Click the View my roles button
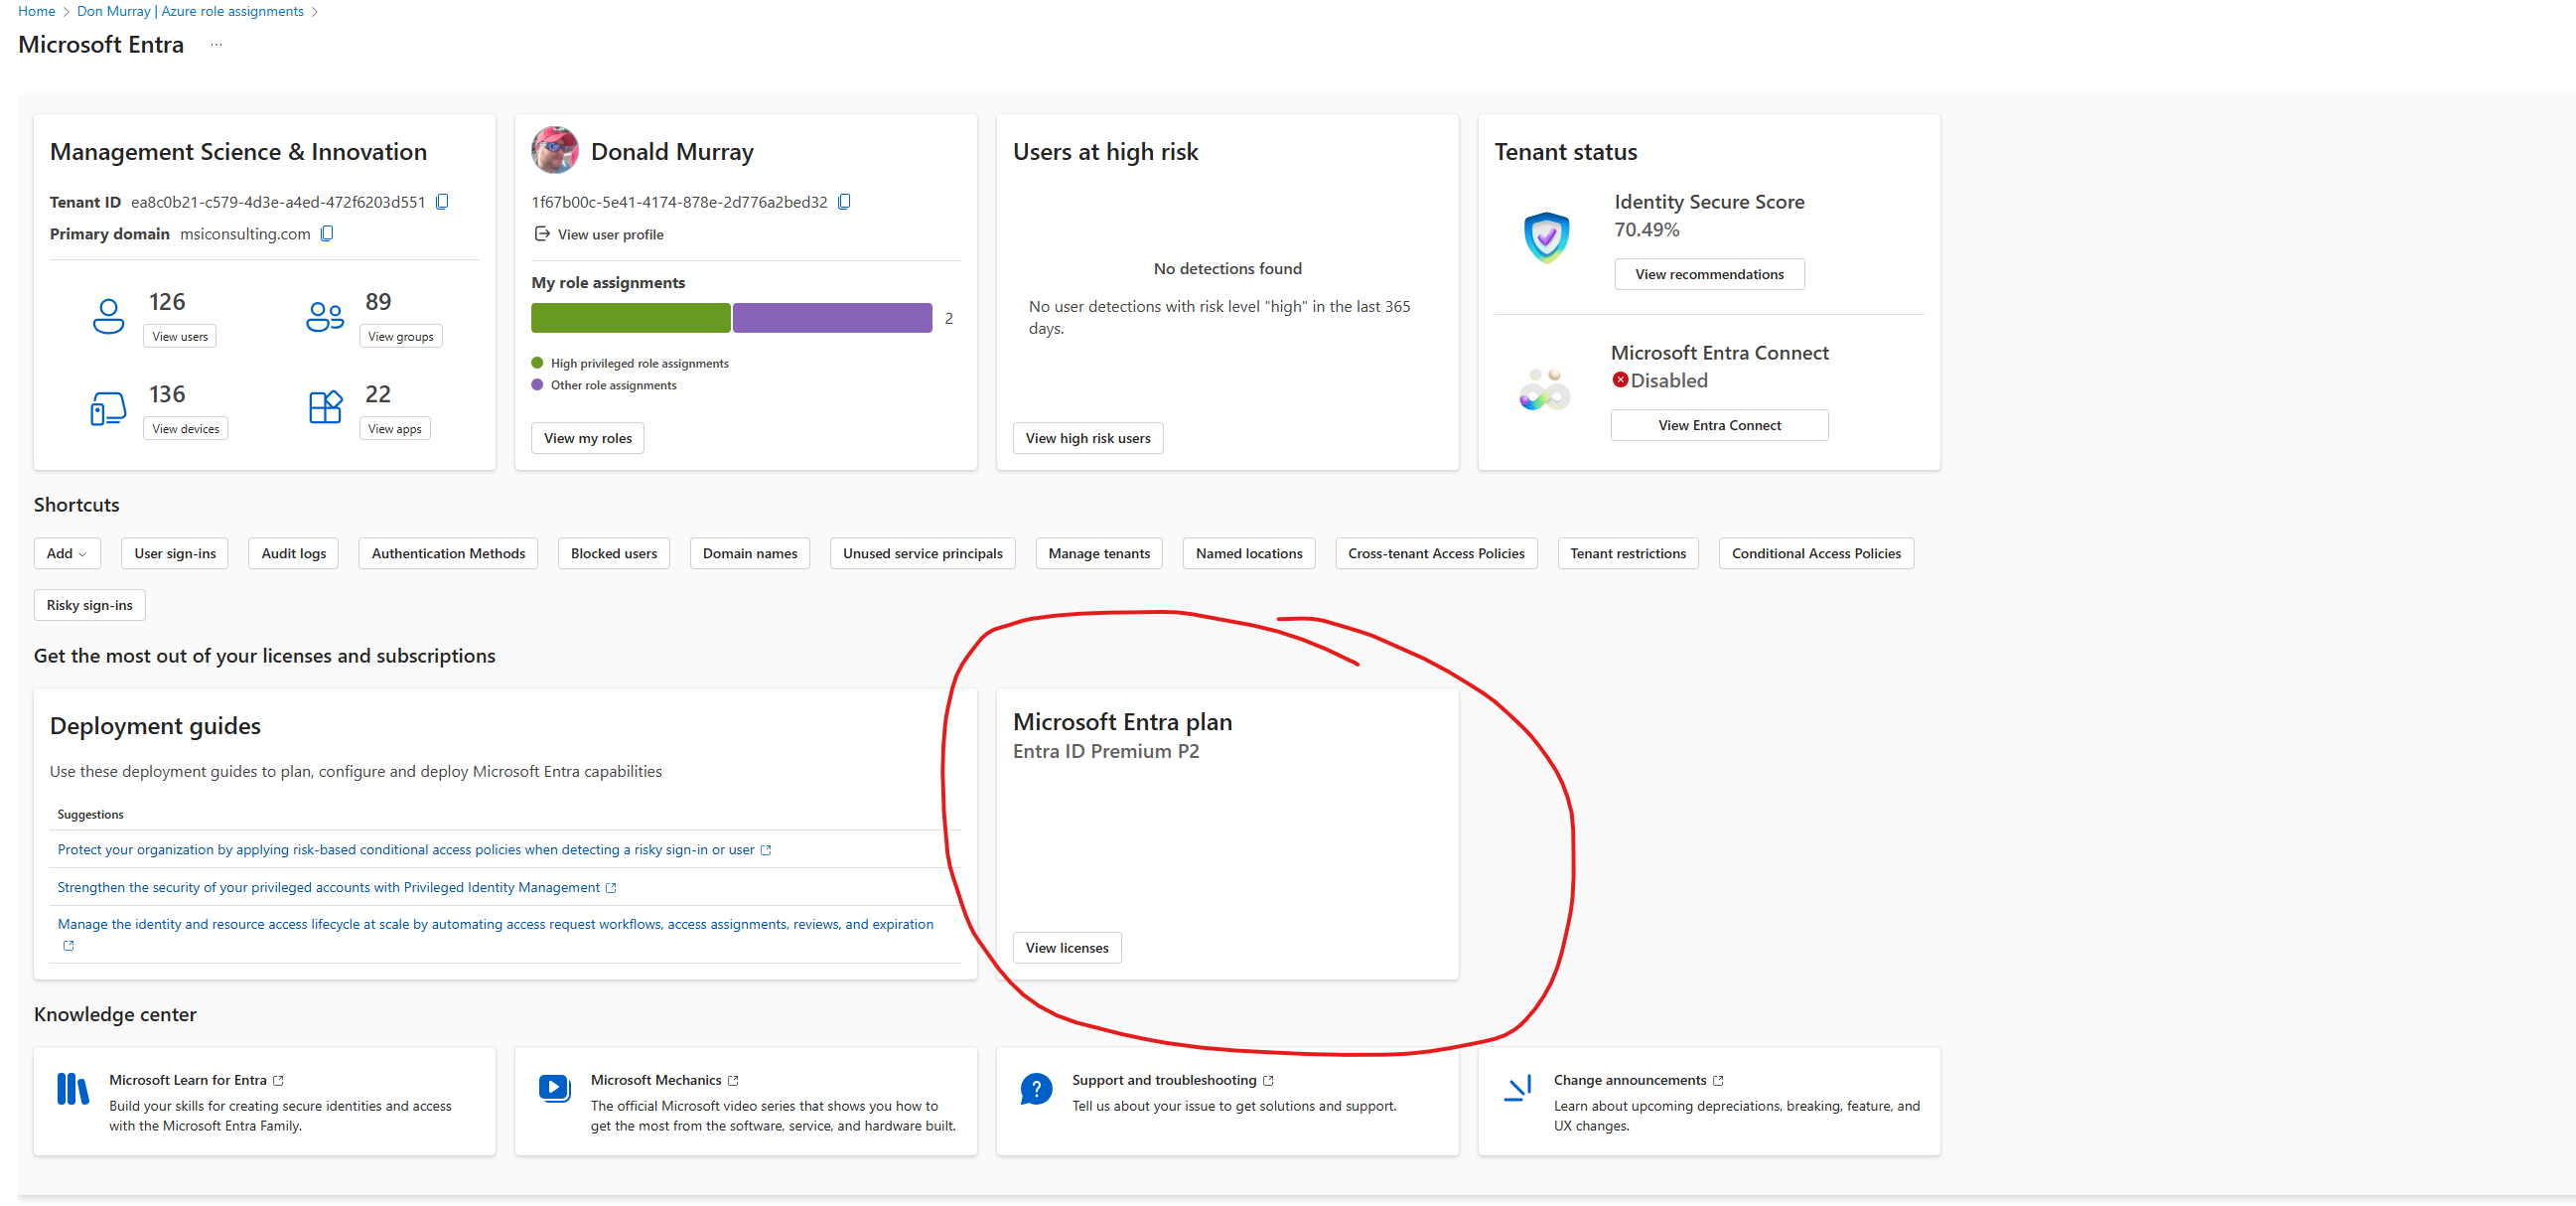The height and width of the screenshot is (1206, 2576). coord(588,439)
